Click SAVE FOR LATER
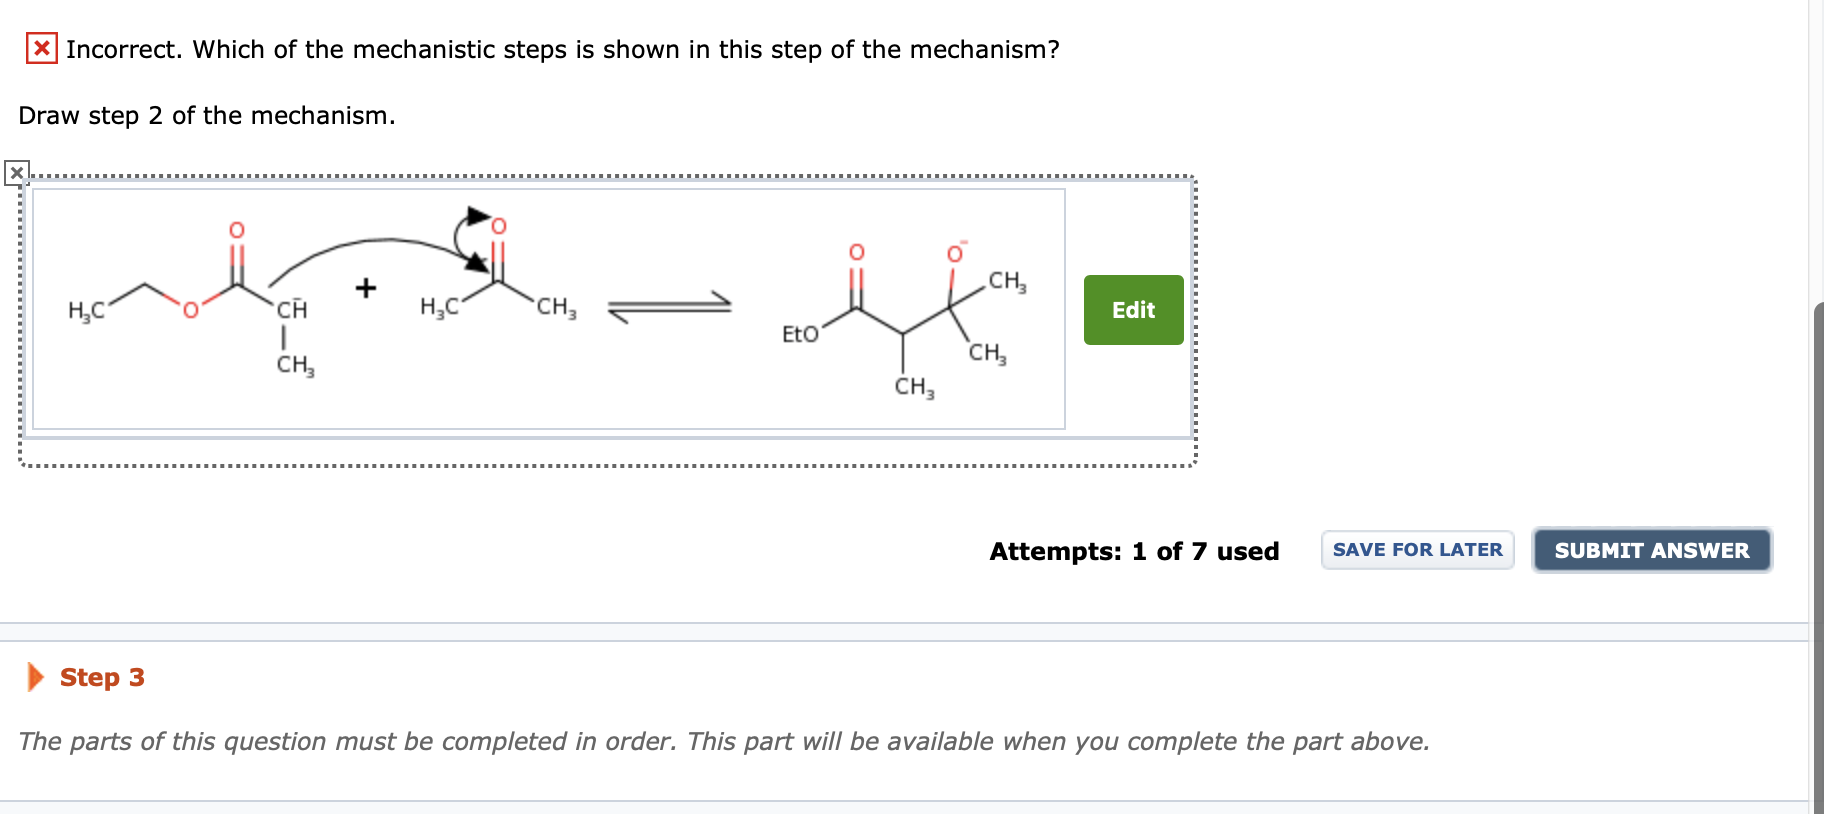The image size is (1824, 814). pos(1416,549)
